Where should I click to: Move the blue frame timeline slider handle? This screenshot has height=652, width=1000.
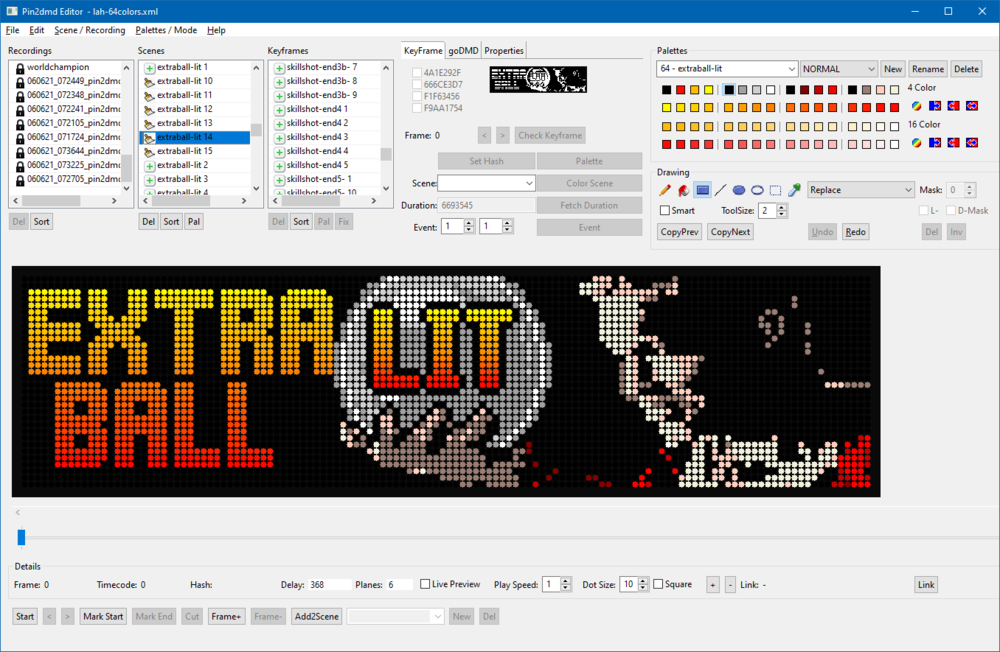point(21,537)
